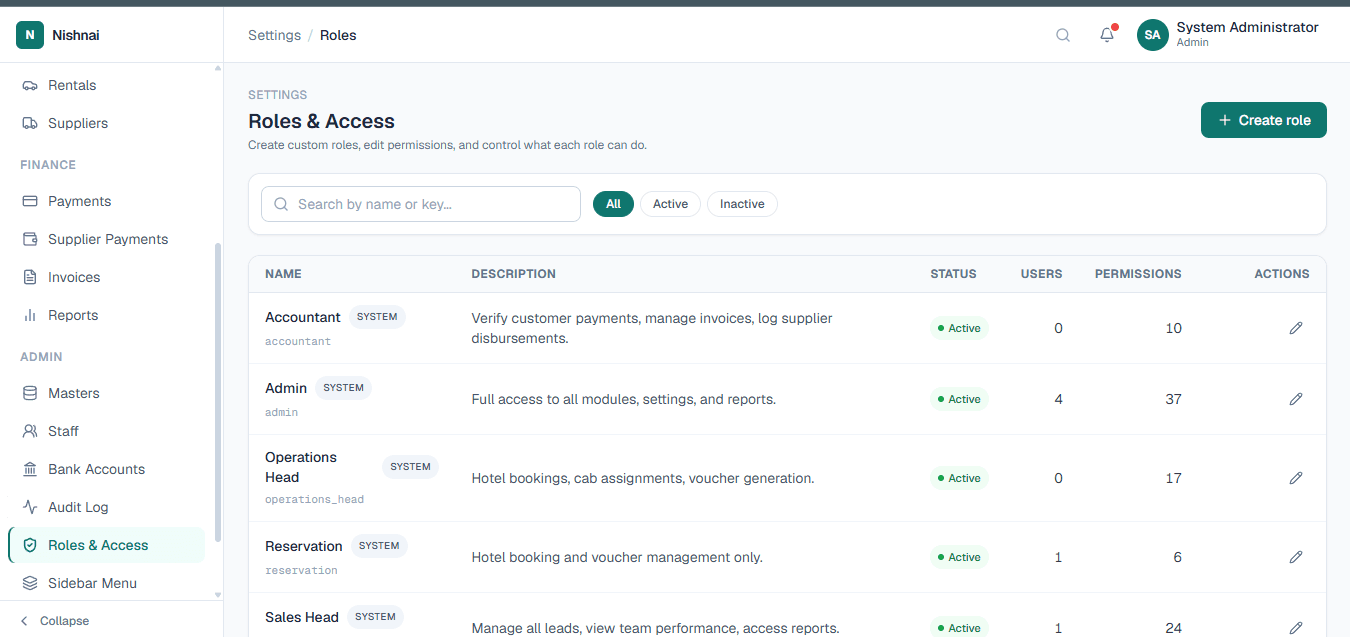
Task: Click the Invoices document icon
Action: point(30,277)
